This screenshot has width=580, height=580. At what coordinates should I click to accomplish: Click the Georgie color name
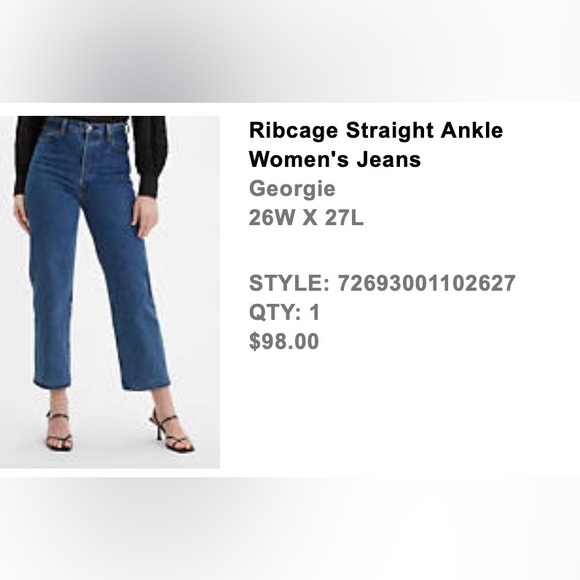coord(292,189)
